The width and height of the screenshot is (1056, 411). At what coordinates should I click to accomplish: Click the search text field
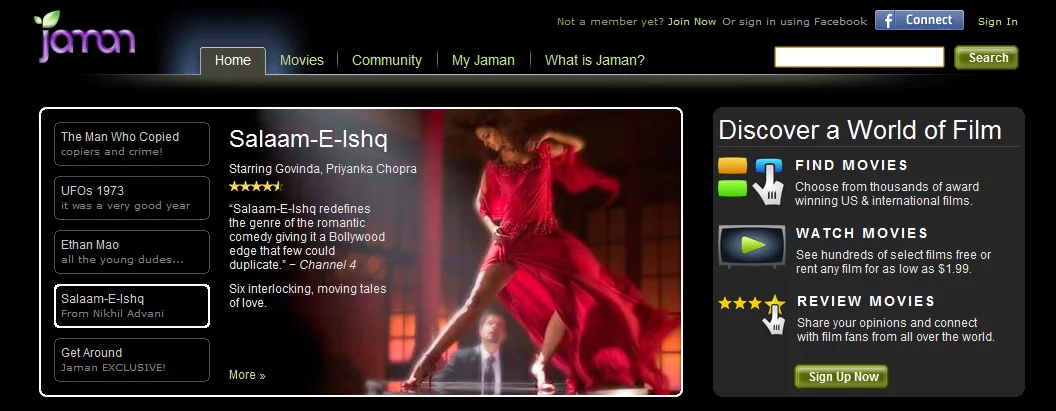point(859,58)
